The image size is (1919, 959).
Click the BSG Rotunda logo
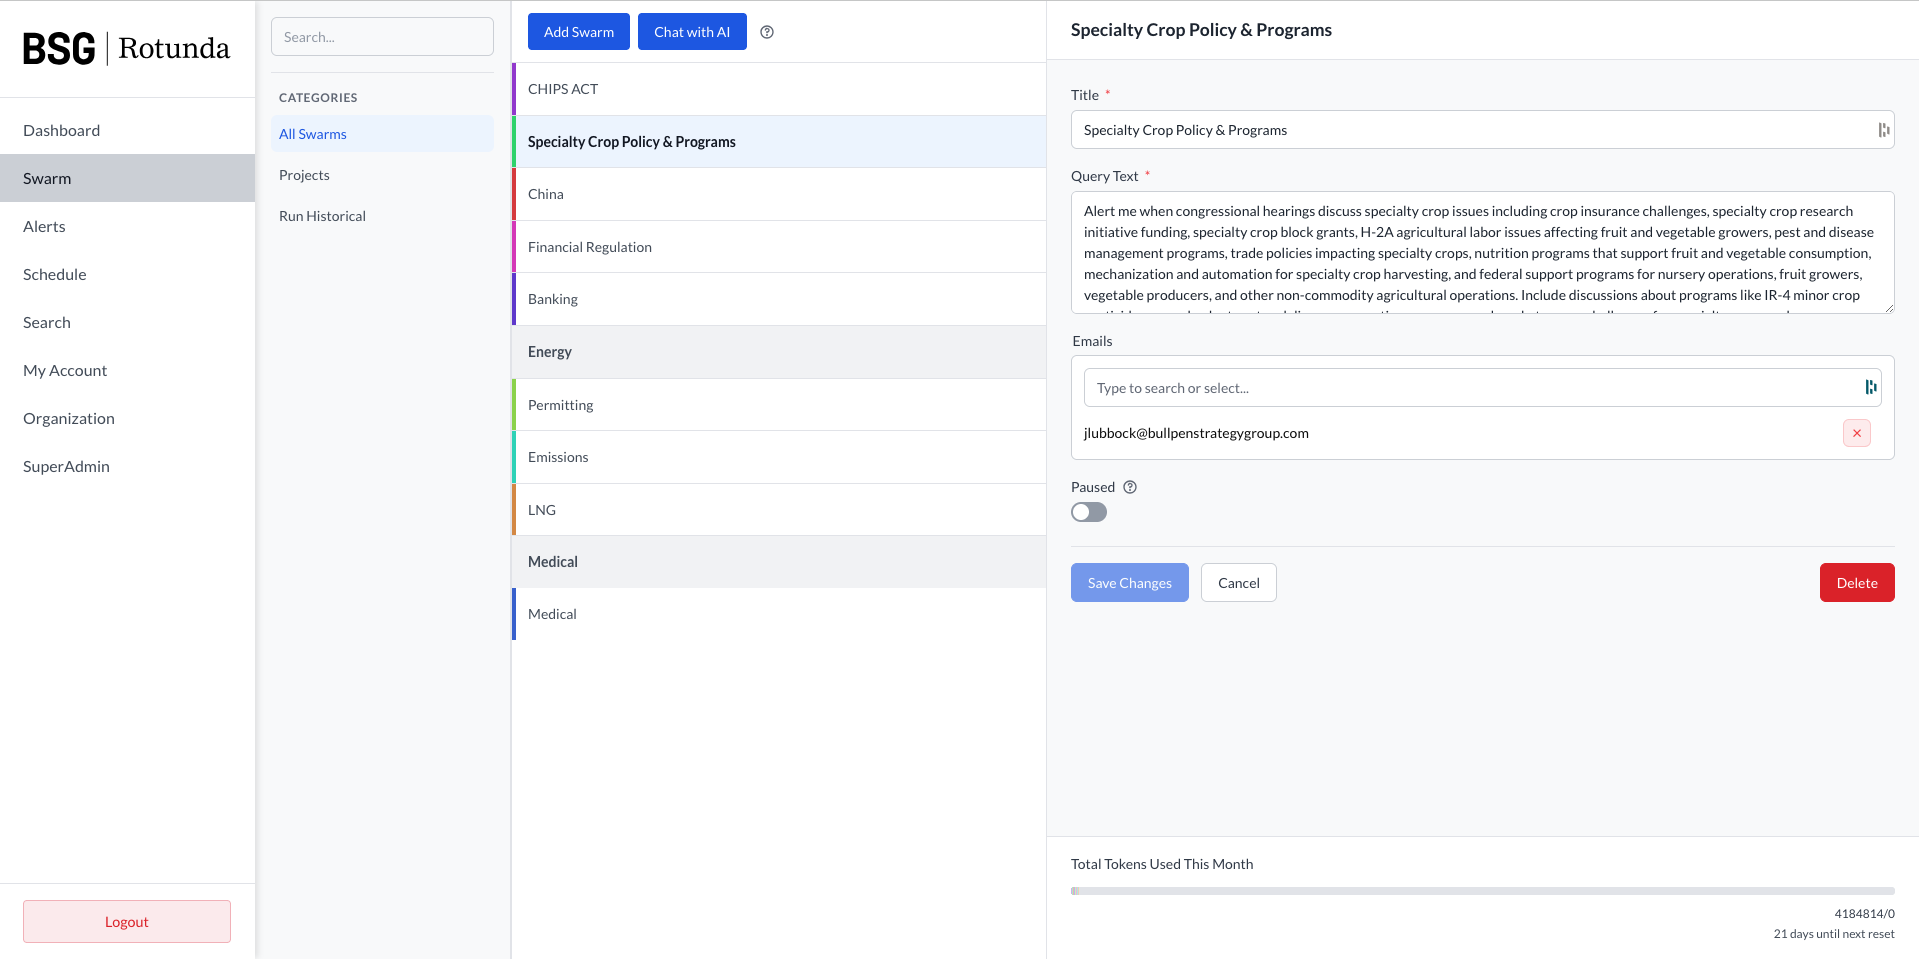point(127,48)
